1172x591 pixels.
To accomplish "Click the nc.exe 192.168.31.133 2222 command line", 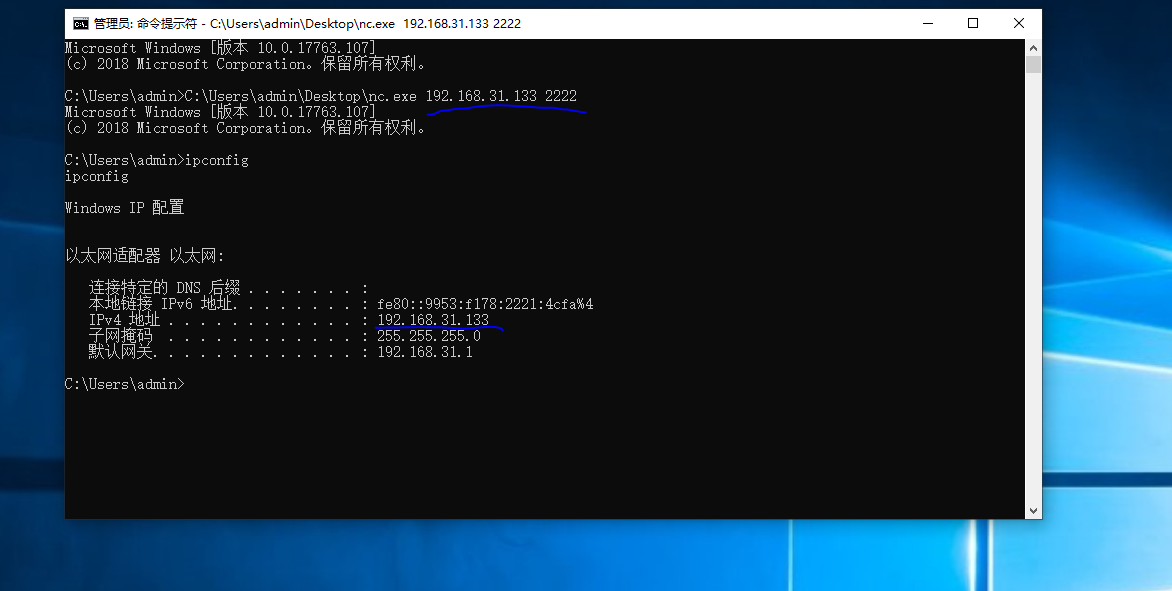I will click(321, 96).
